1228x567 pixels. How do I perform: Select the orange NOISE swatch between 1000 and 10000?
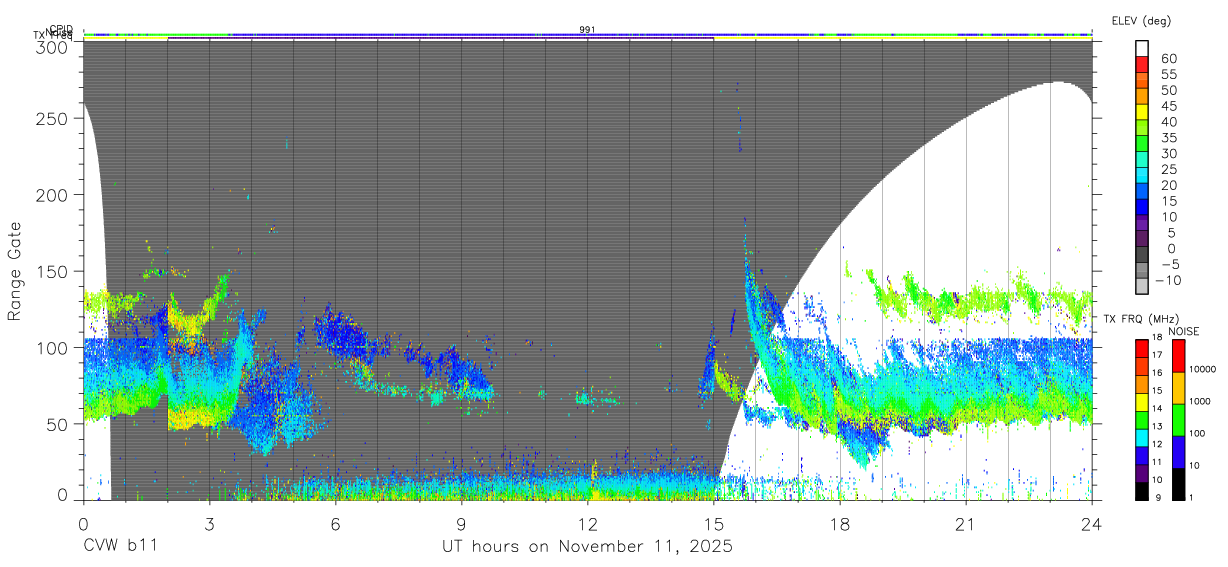click(x=1177, y=387)
